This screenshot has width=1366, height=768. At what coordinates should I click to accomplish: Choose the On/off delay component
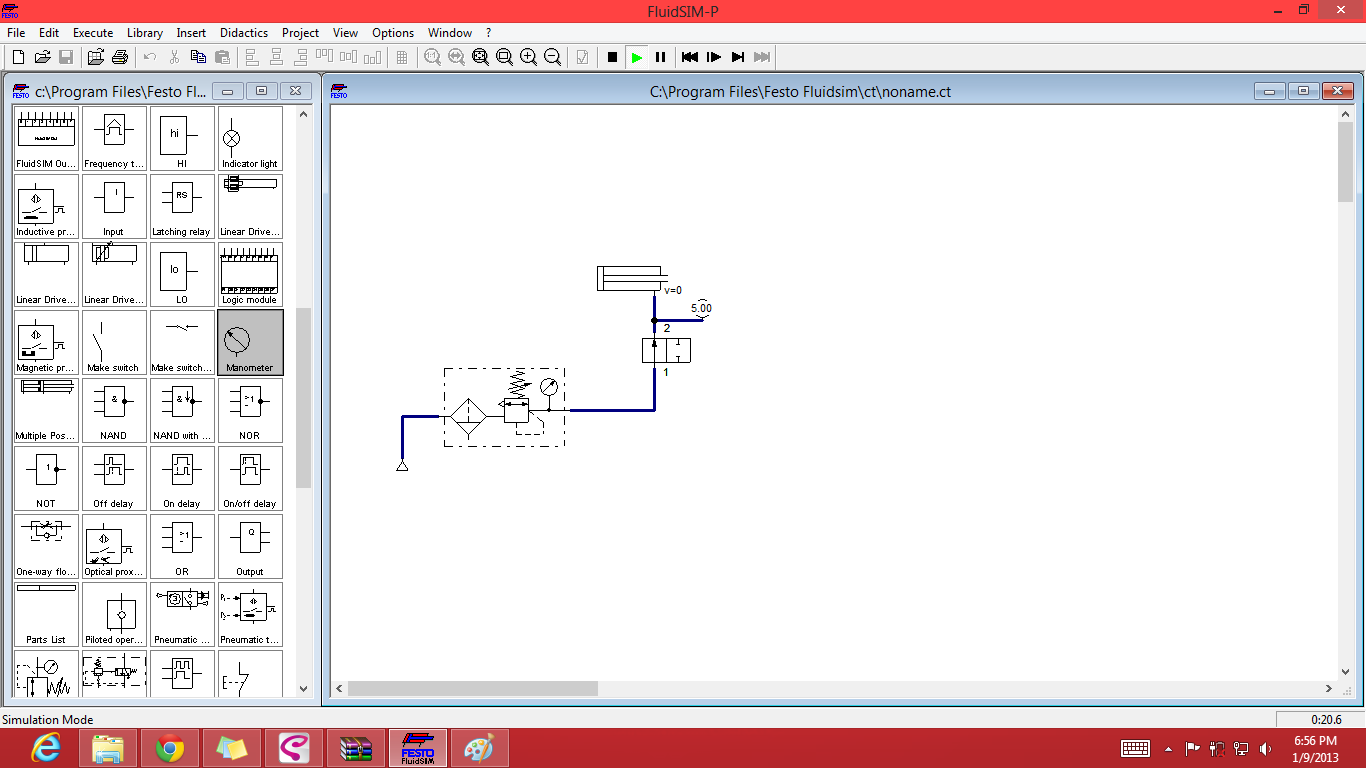250,478
